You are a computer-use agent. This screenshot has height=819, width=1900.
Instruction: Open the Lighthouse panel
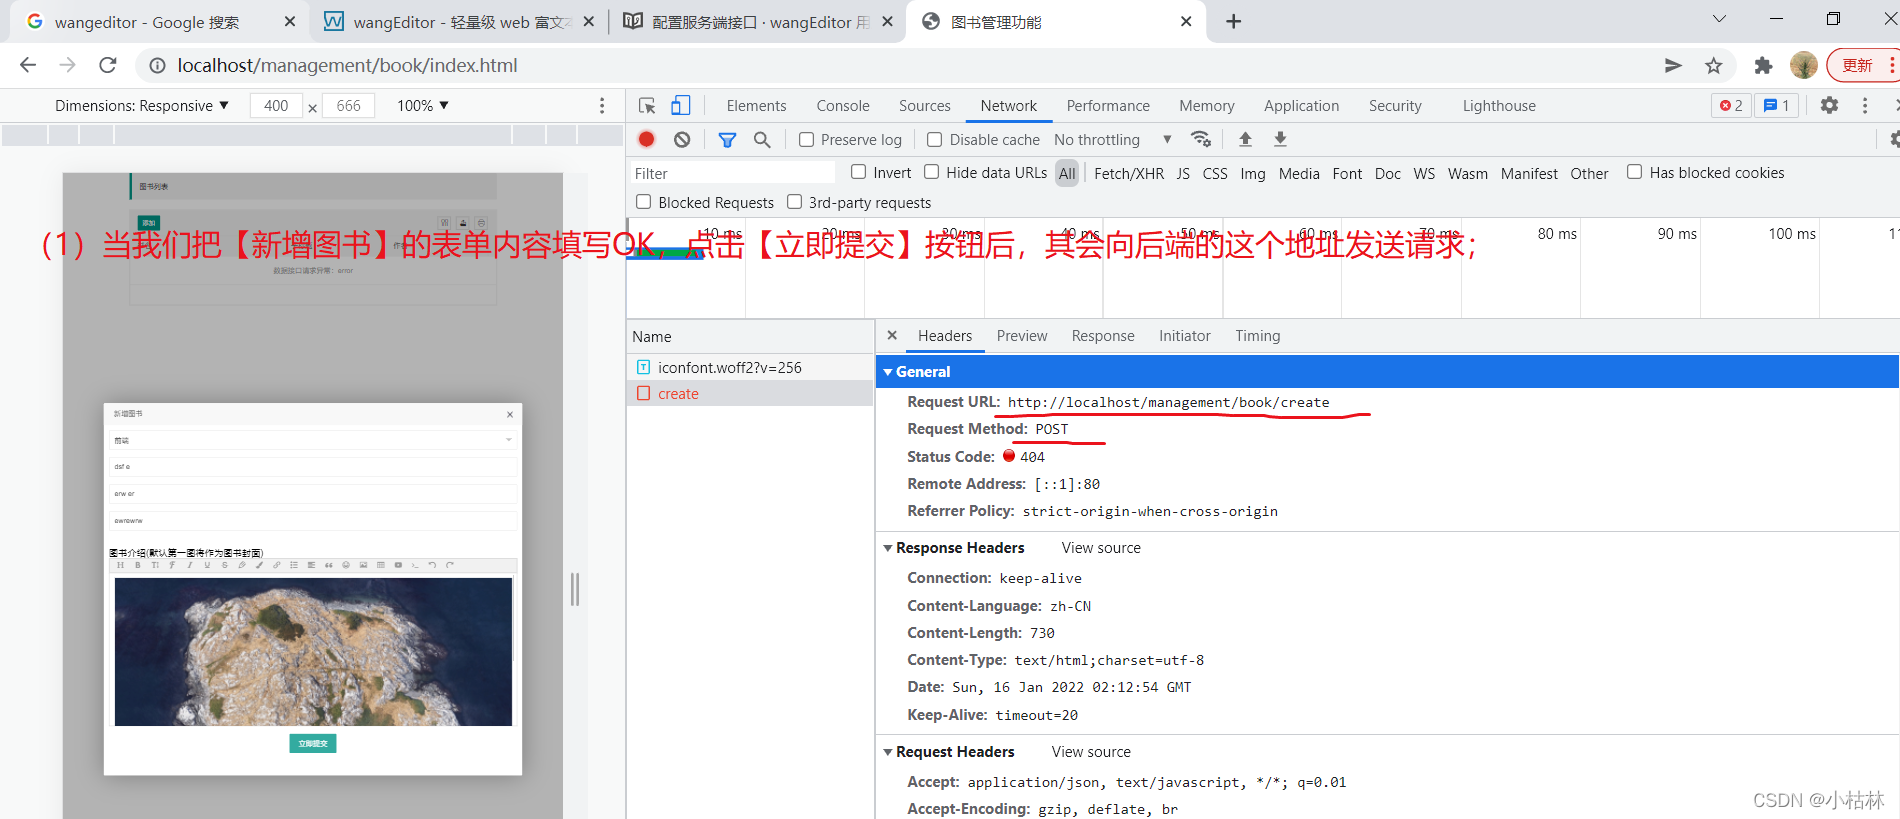pos(1499,106)
